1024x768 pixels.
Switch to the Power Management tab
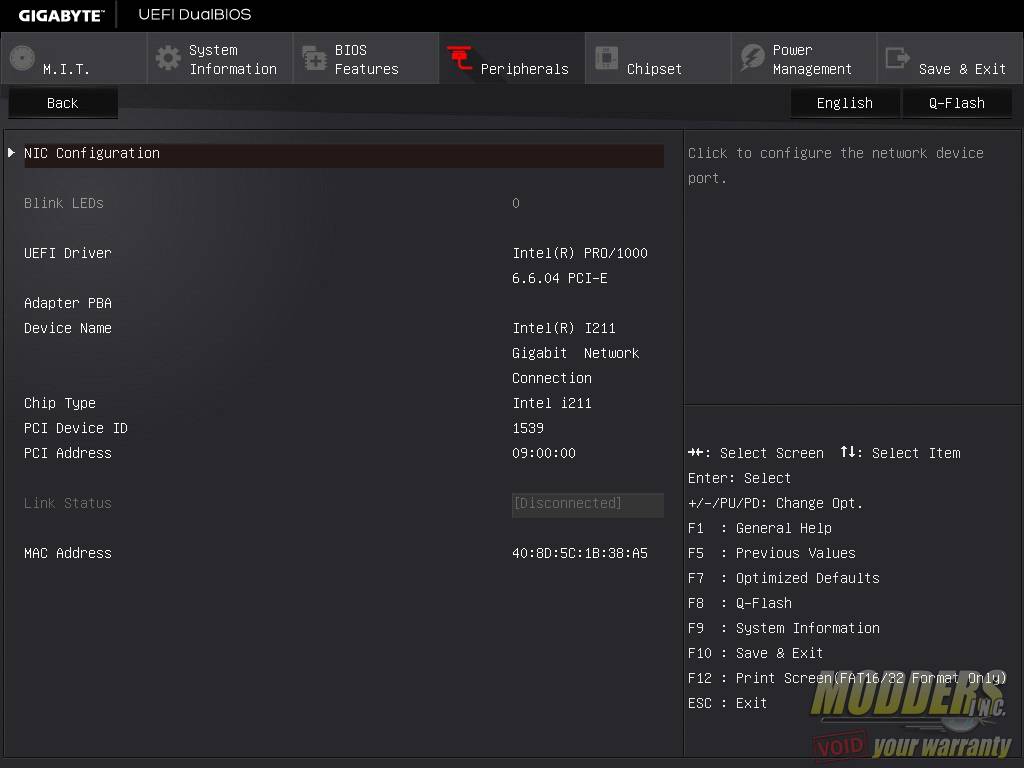tap(804, 58)
